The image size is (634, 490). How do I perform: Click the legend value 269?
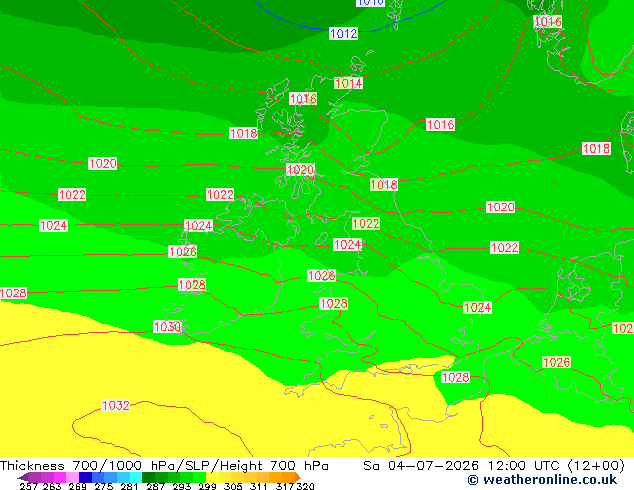77,486
